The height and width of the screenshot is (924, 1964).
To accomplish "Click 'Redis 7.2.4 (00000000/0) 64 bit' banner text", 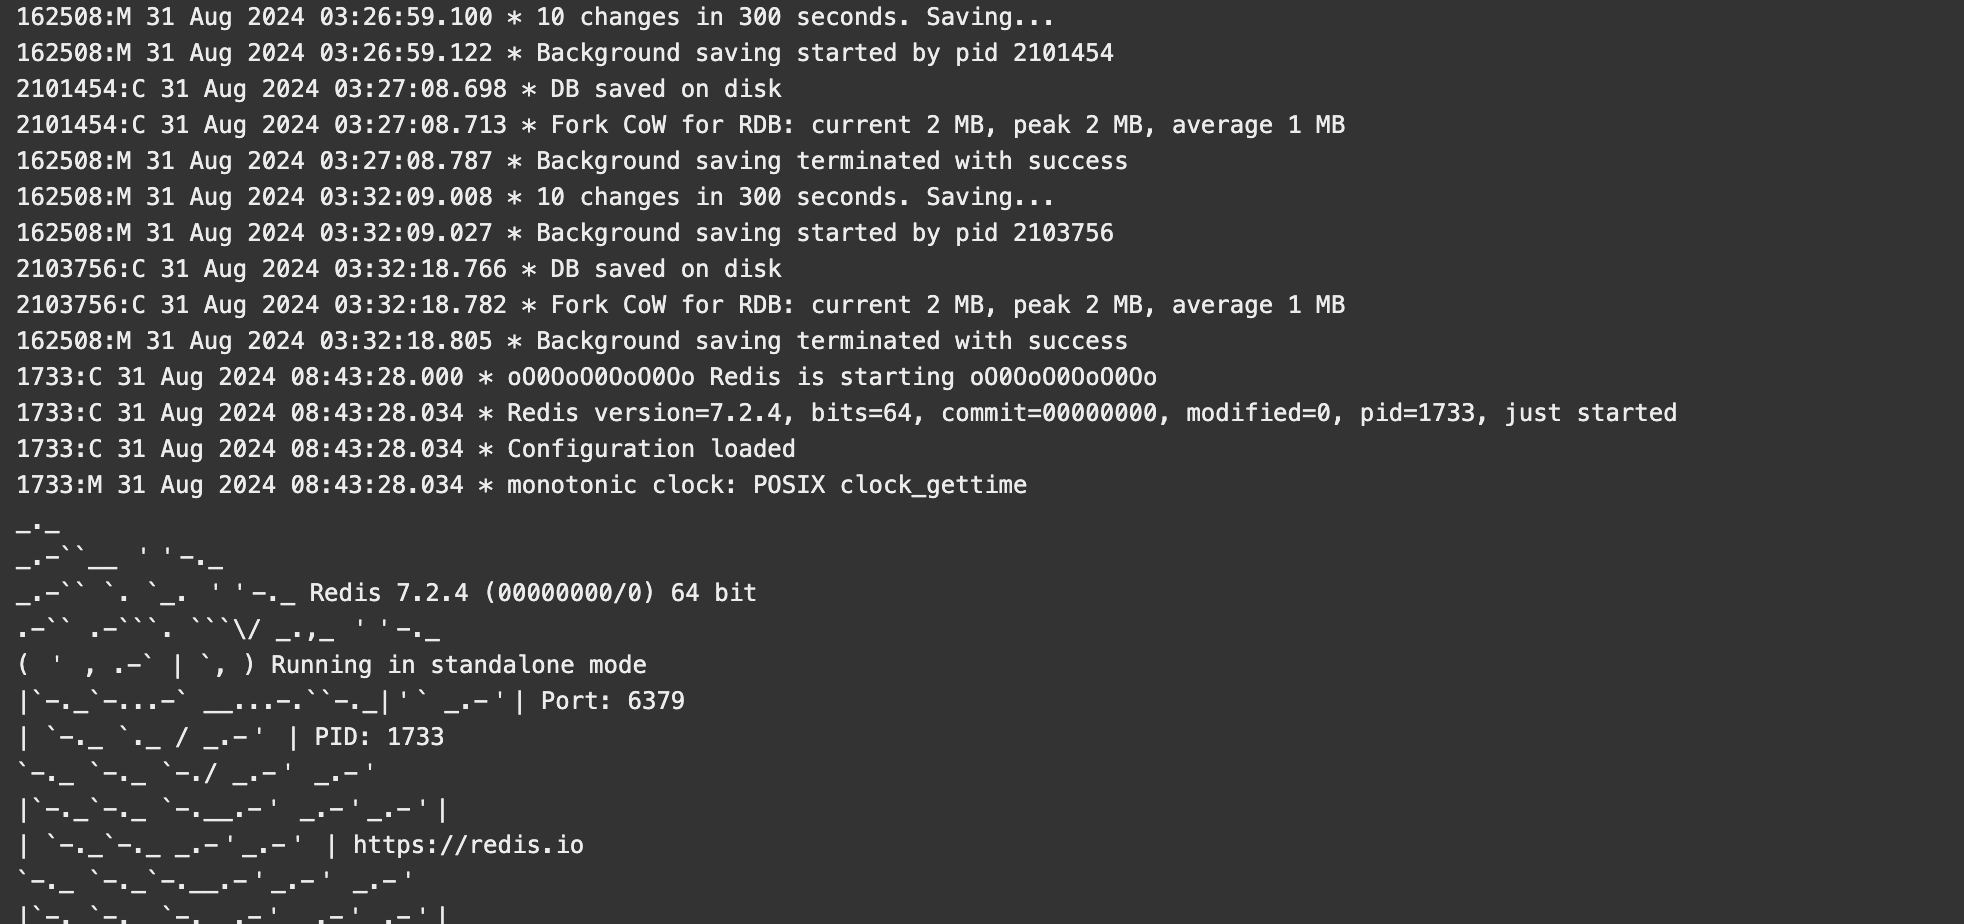I will [x=533, y=593].
